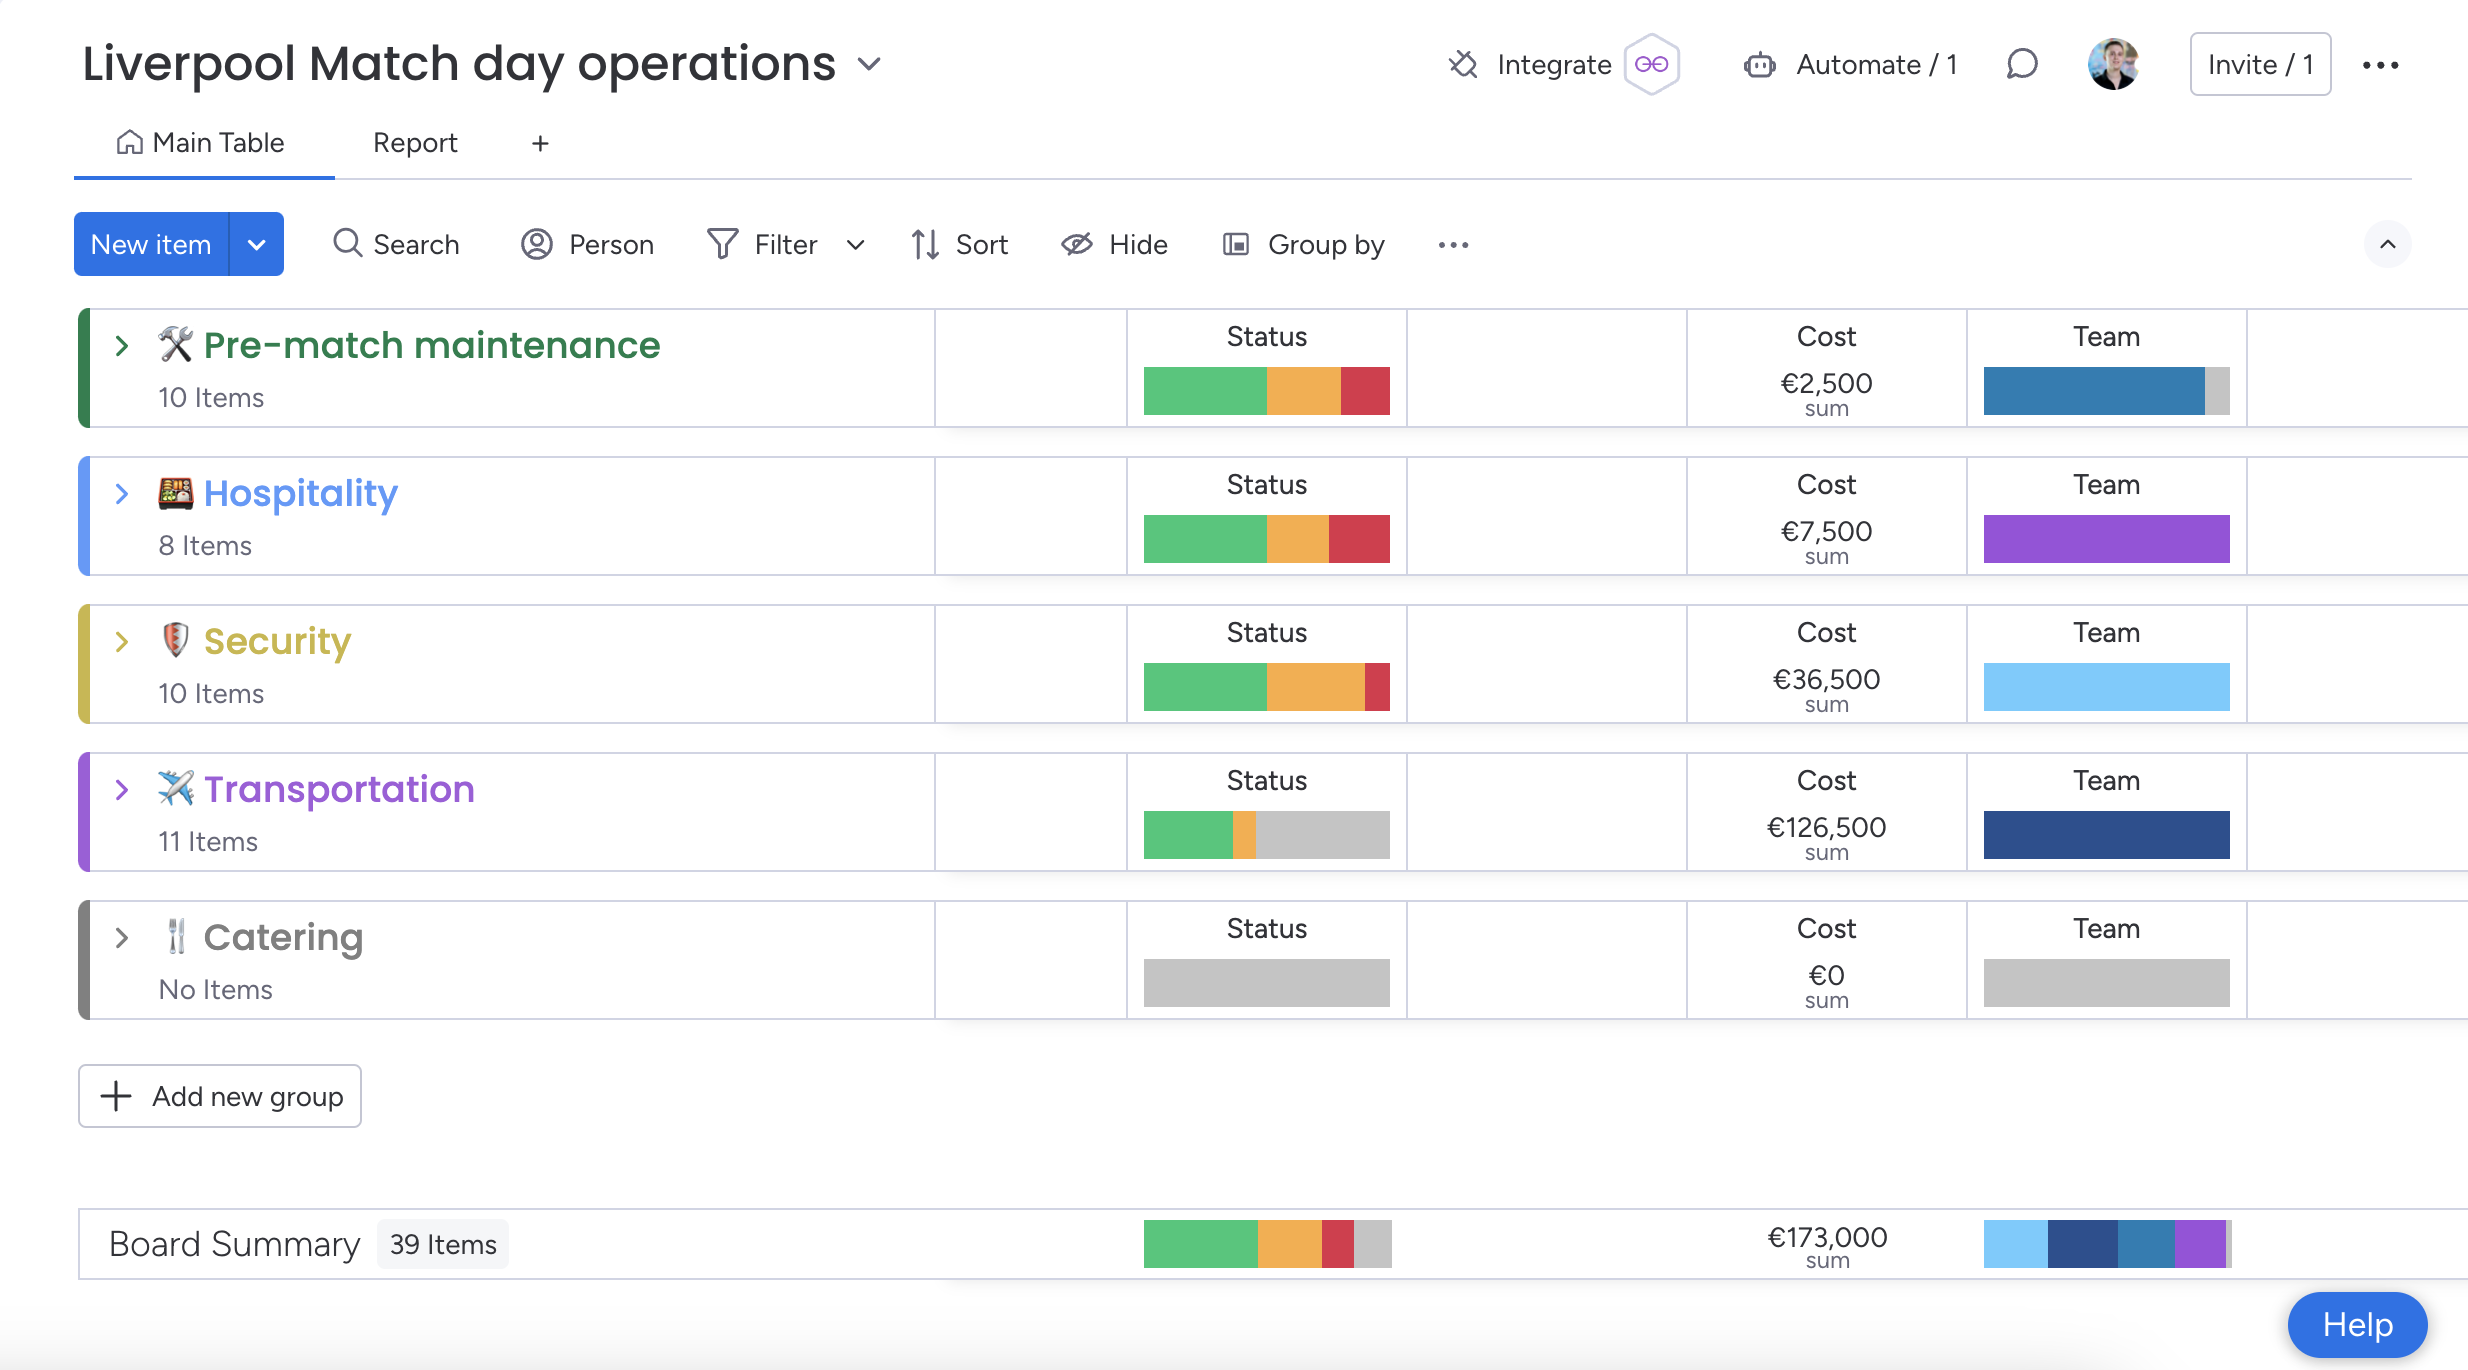Open the Integrate plug icon
2468x1370 pixels.
point(1463,65)
